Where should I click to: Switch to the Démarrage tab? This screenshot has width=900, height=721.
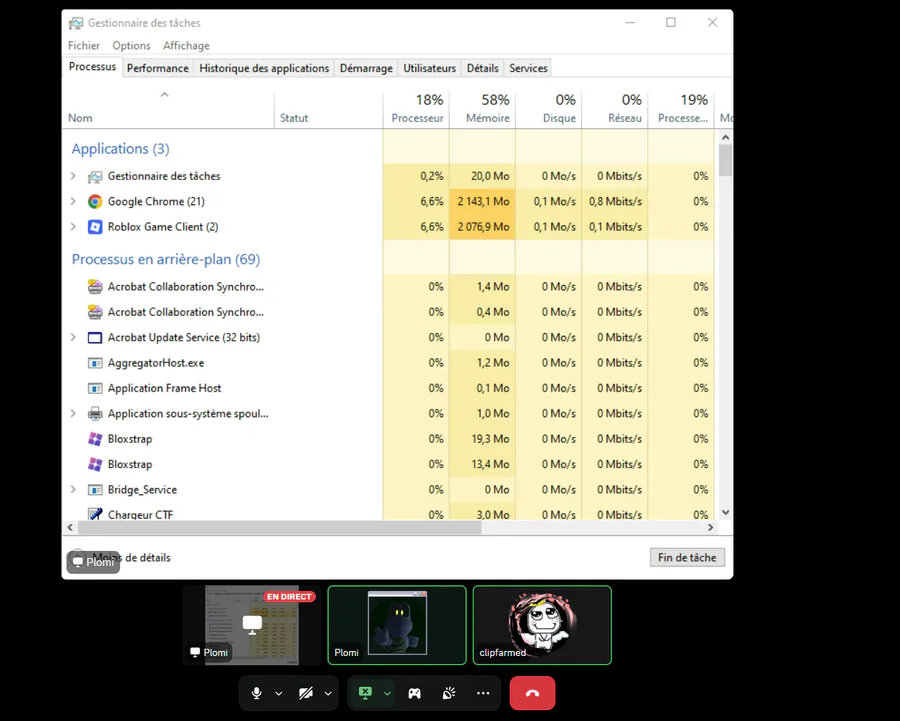[366, 68]
